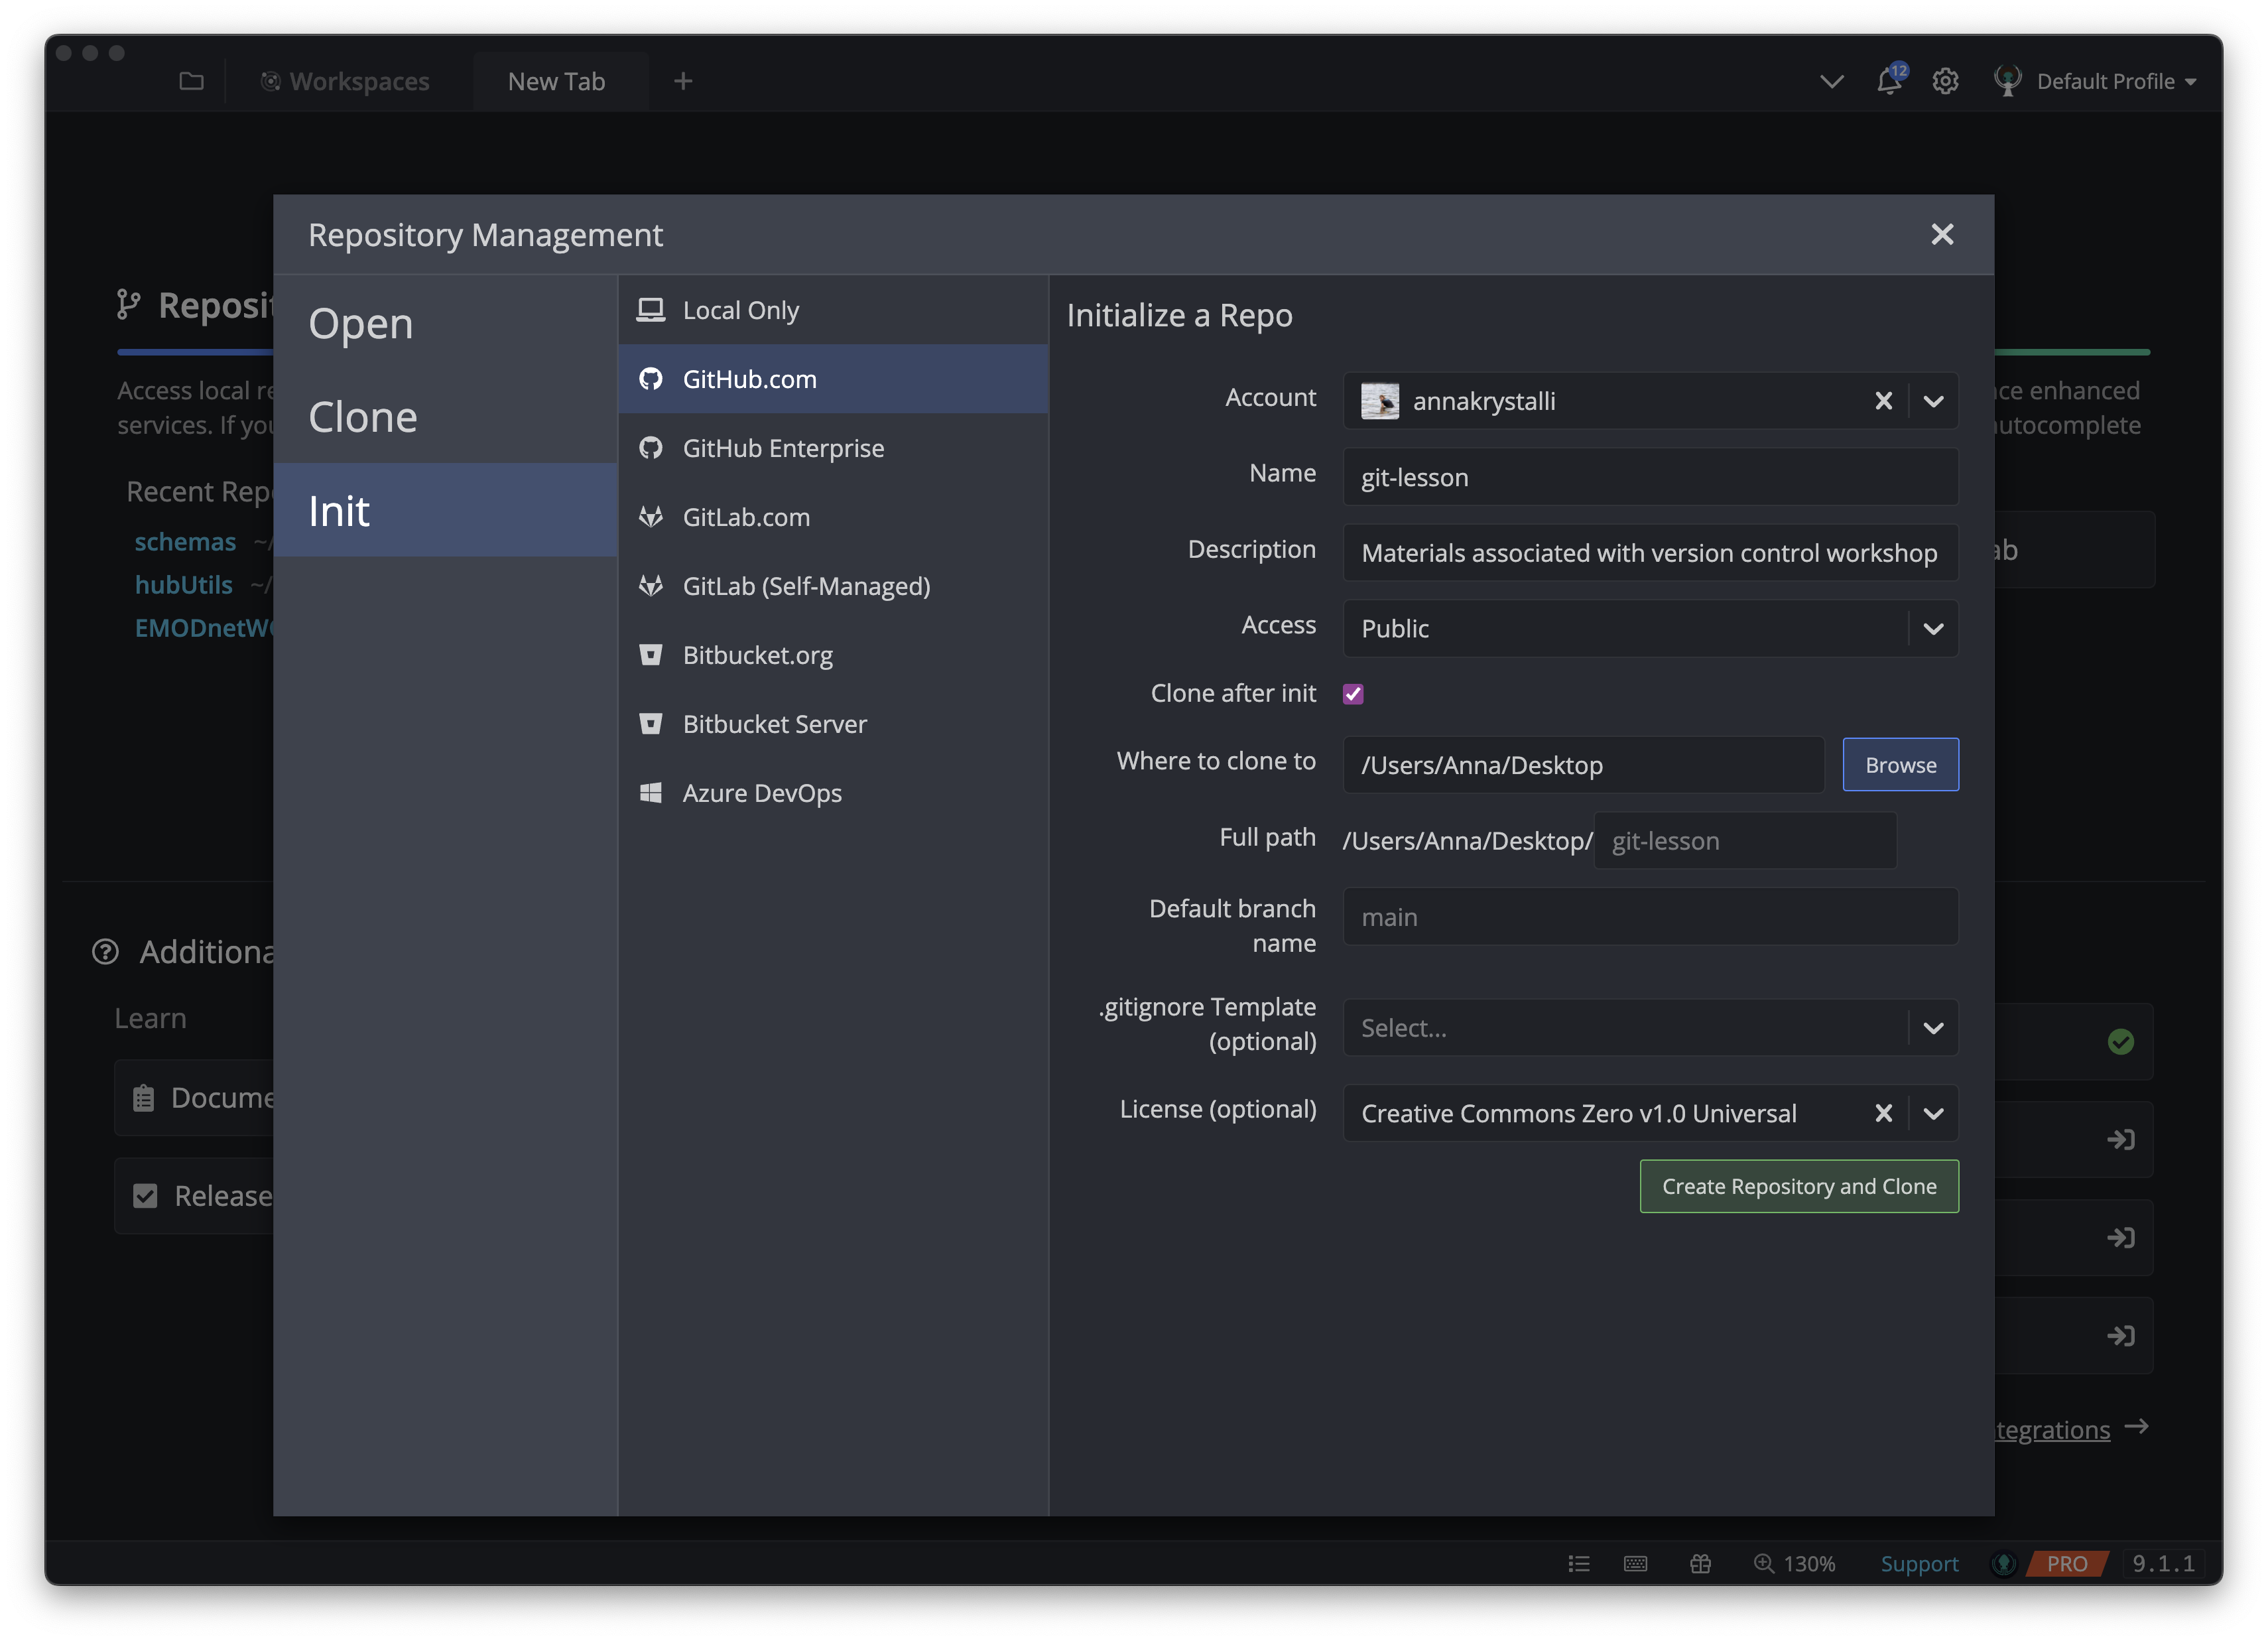Toggle the Clone after init checkbox

(1353, 694)
